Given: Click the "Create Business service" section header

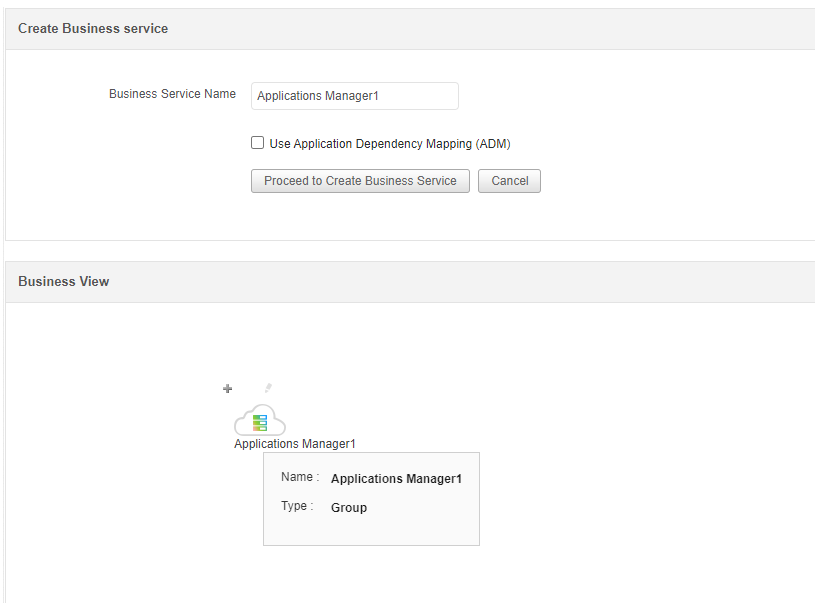Looking at the screenshot, I should pos(93,29).
